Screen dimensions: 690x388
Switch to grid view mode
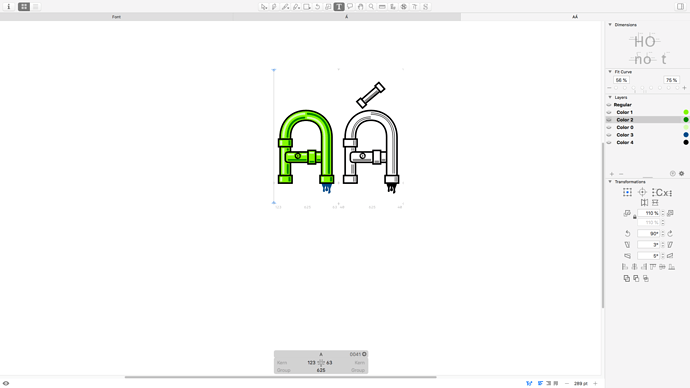(x=24, y=7)
